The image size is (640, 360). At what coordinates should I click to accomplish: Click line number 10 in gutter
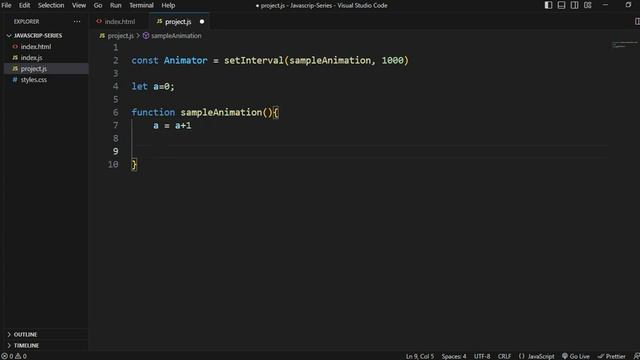113,164
